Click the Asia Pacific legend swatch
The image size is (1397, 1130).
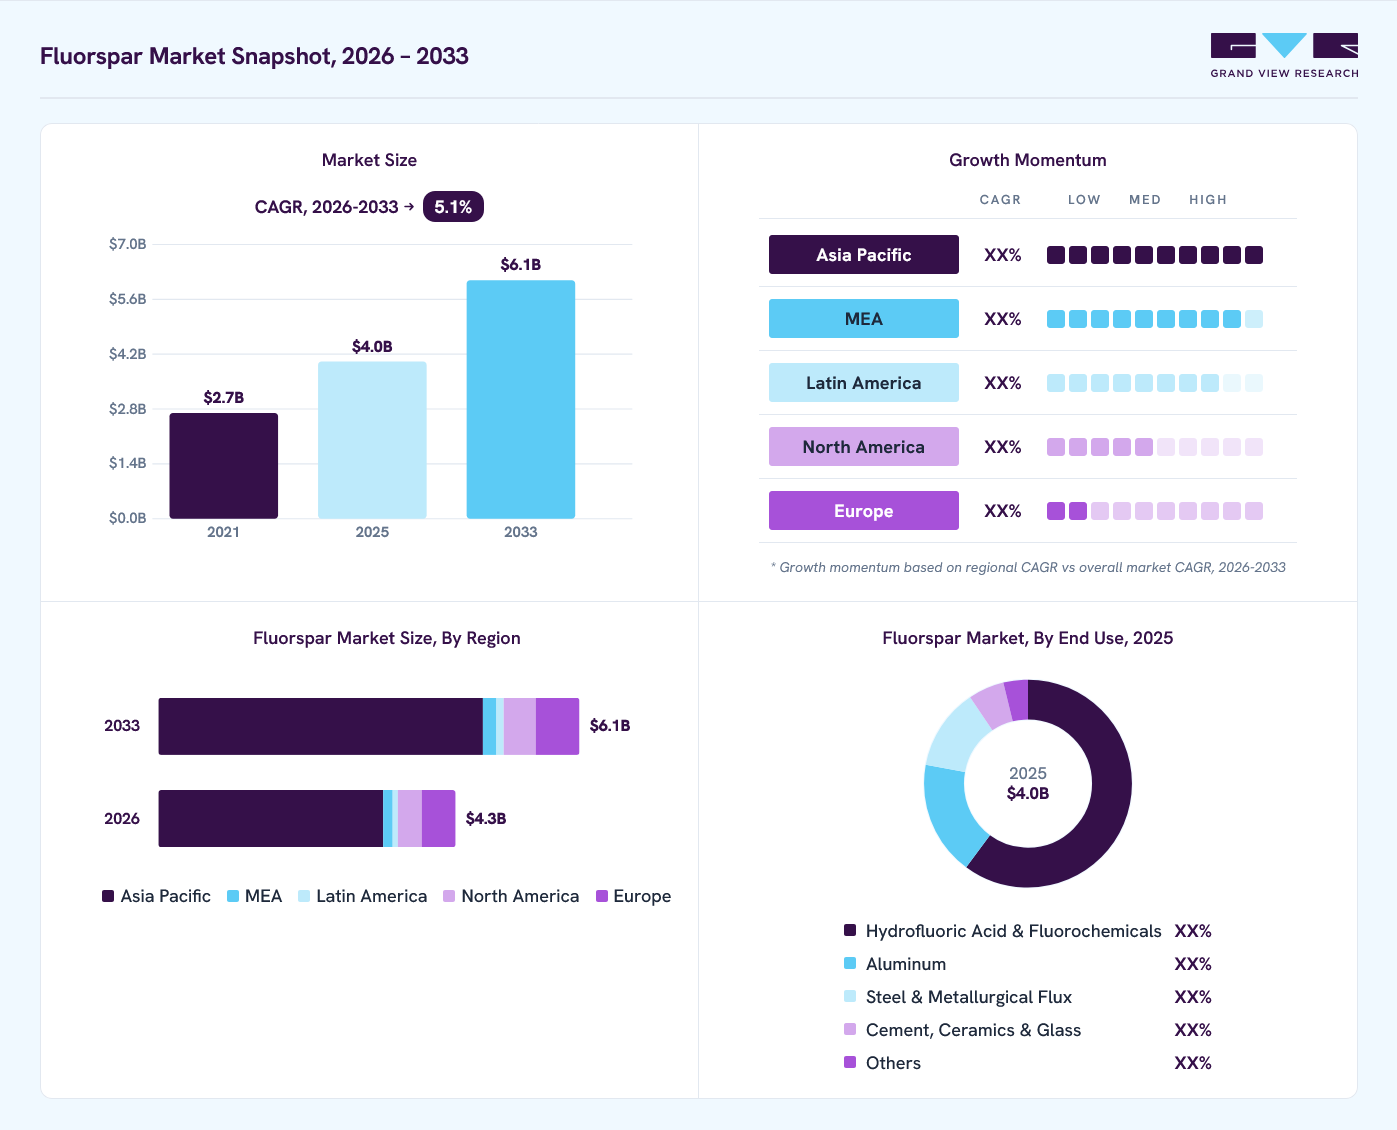pyautogui.click(x=108, y=896)
